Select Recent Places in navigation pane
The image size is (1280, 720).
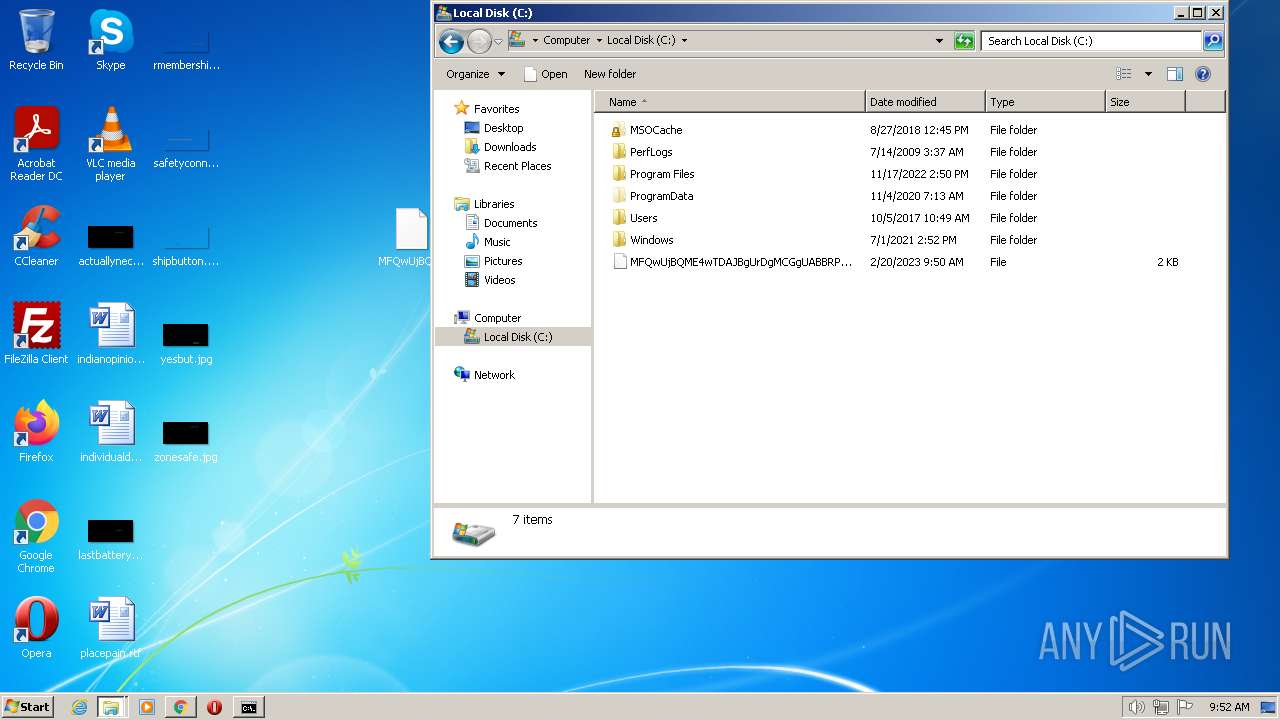pyautogui.click(x=508, y=166)
